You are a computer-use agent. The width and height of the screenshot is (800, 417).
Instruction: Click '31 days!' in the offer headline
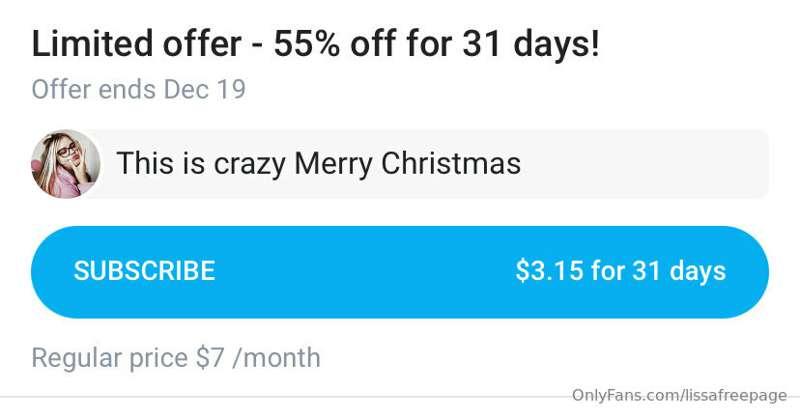coord(530,43)
